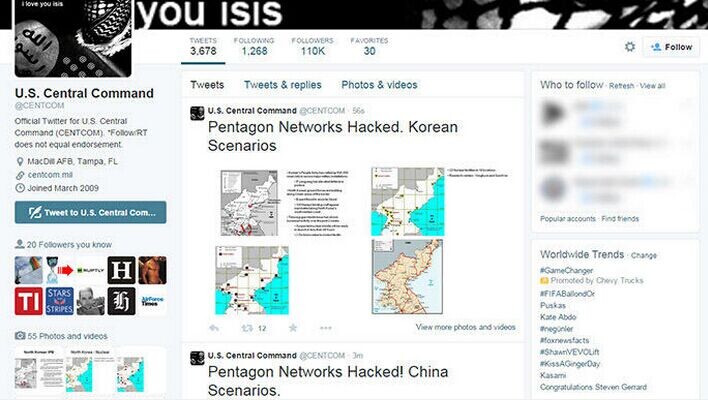Retweet the Korean Scenarios tweet
Screen dimensions: 708x400
pos(247,328)
